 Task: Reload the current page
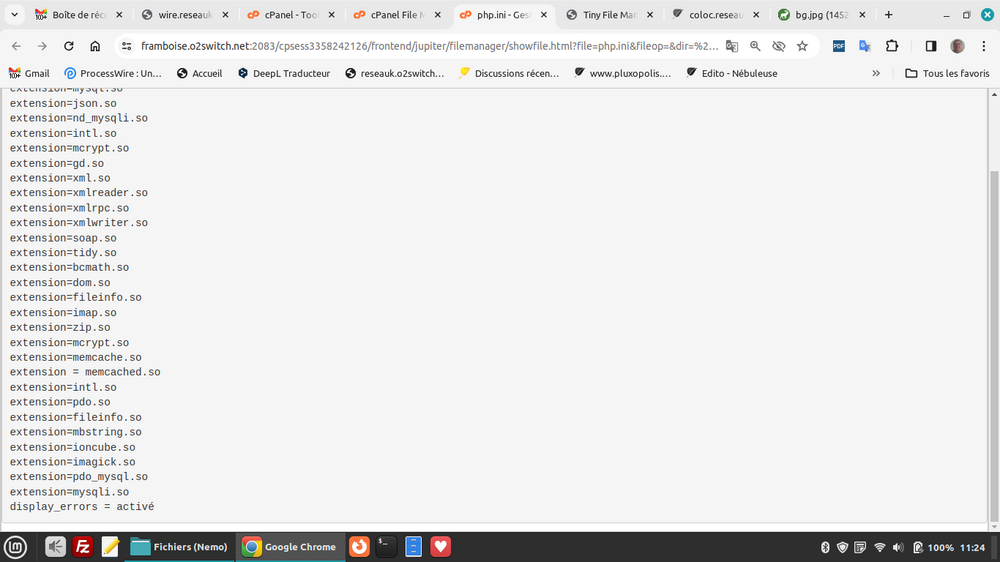coord(68,46)
